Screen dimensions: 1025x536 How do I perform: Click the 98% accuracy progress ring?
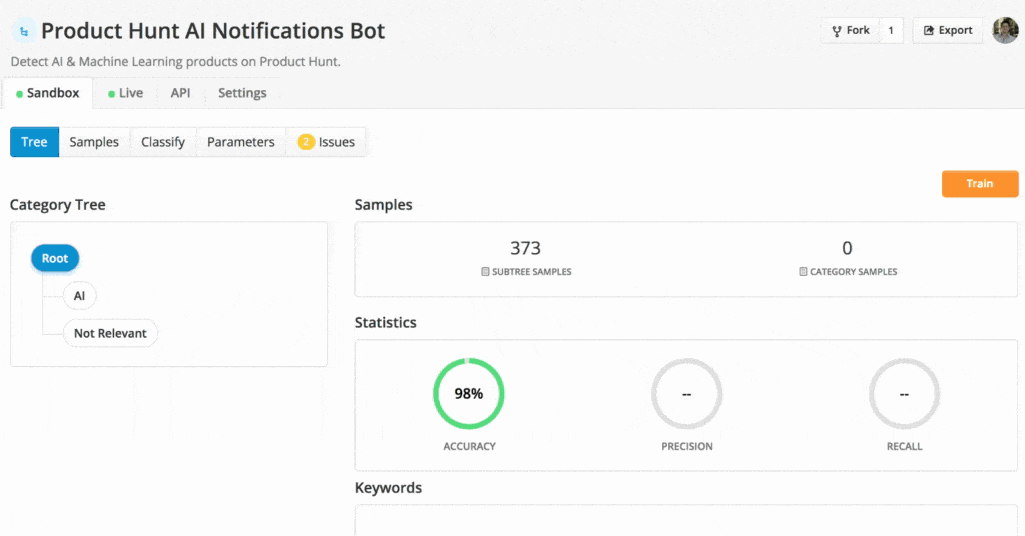pyautogui.click(x=468, y=394)
